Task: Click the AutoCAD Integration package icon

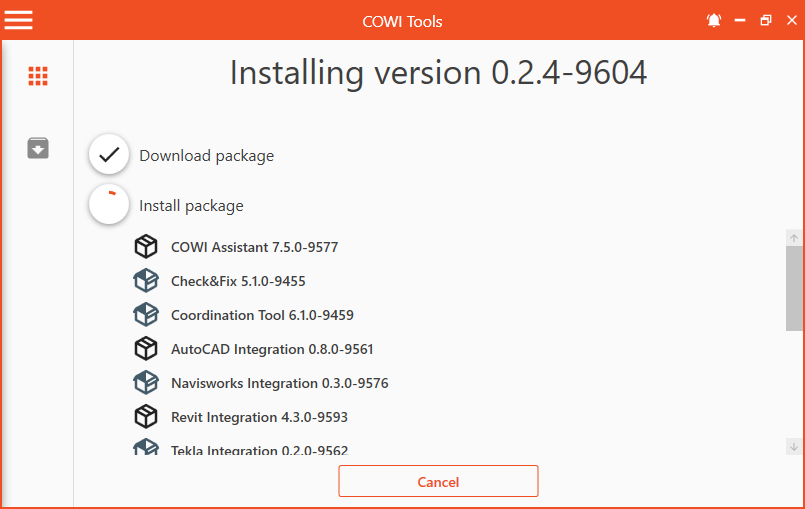Action: coord(146,349)
